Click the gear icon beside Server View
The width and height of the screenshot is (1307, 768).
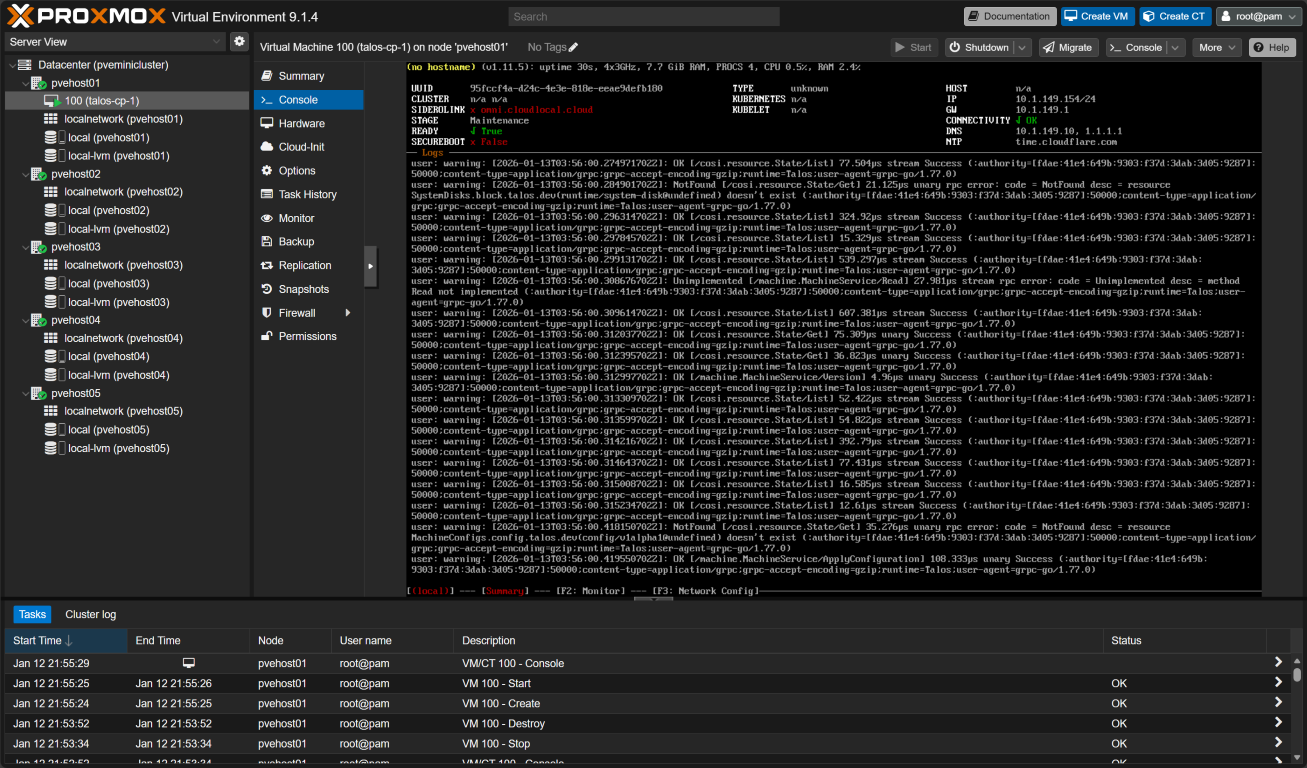pos(239,41)
